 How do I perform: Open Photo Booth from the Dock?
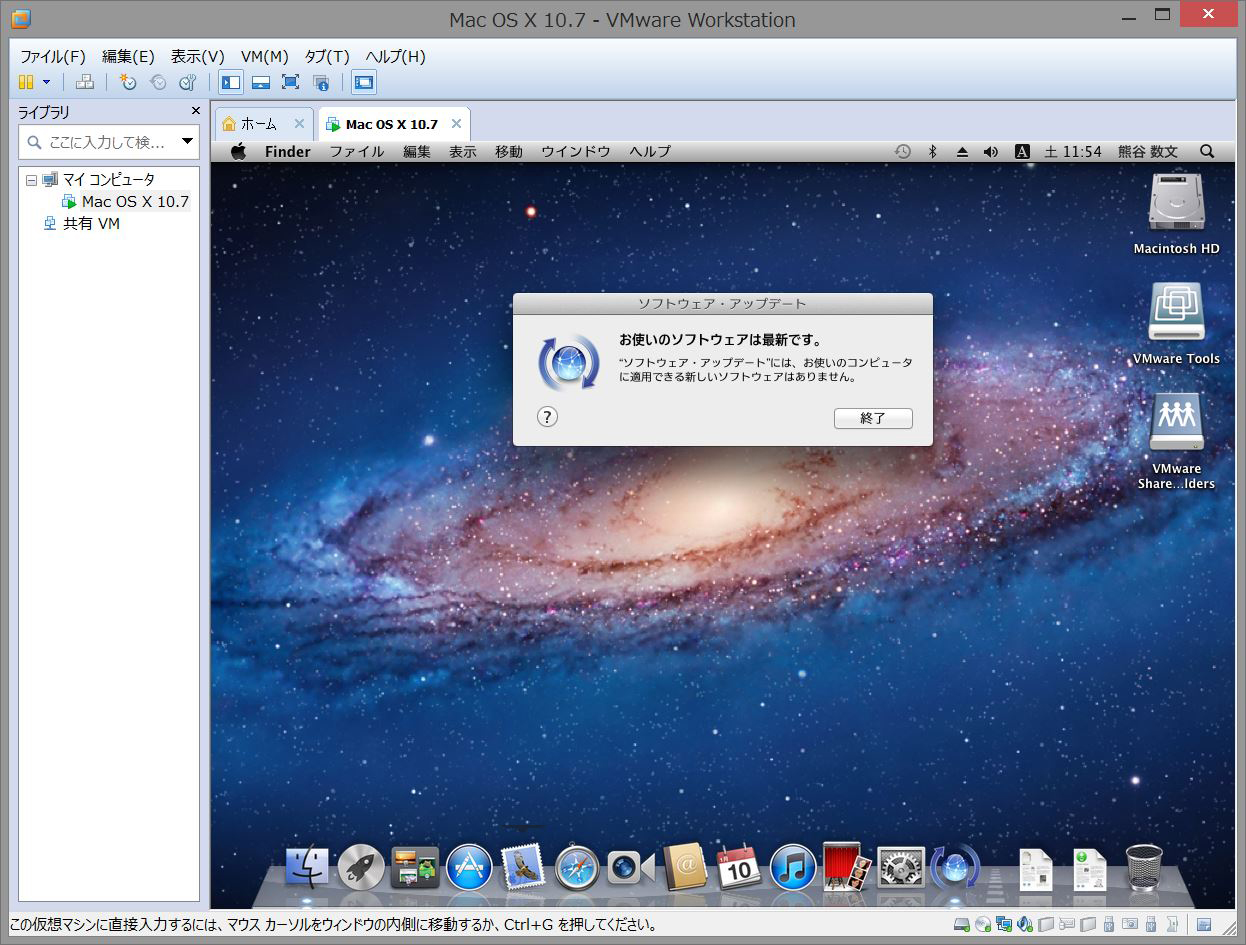coord(847,867)
